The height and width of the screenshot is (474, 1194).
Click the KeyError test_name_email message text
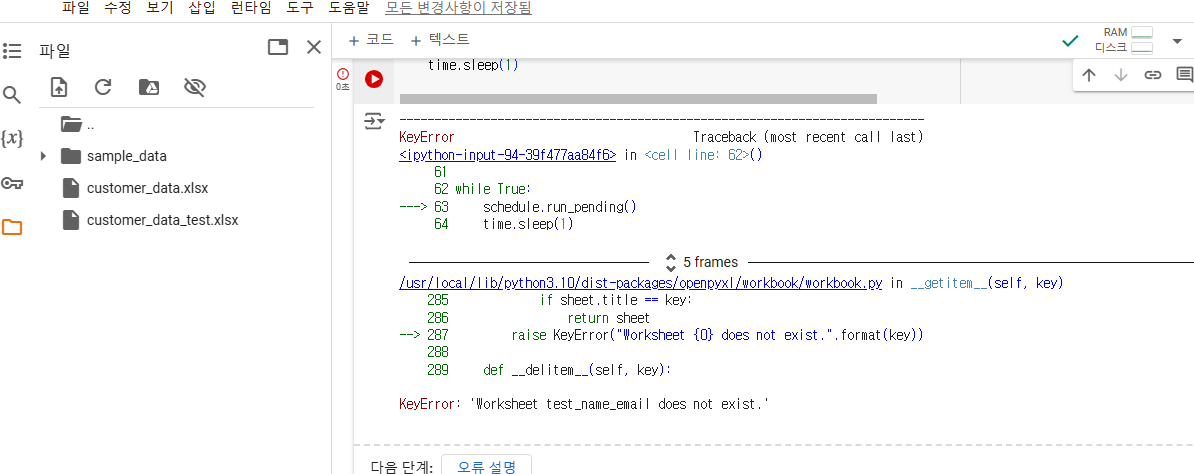pos(584,405)
